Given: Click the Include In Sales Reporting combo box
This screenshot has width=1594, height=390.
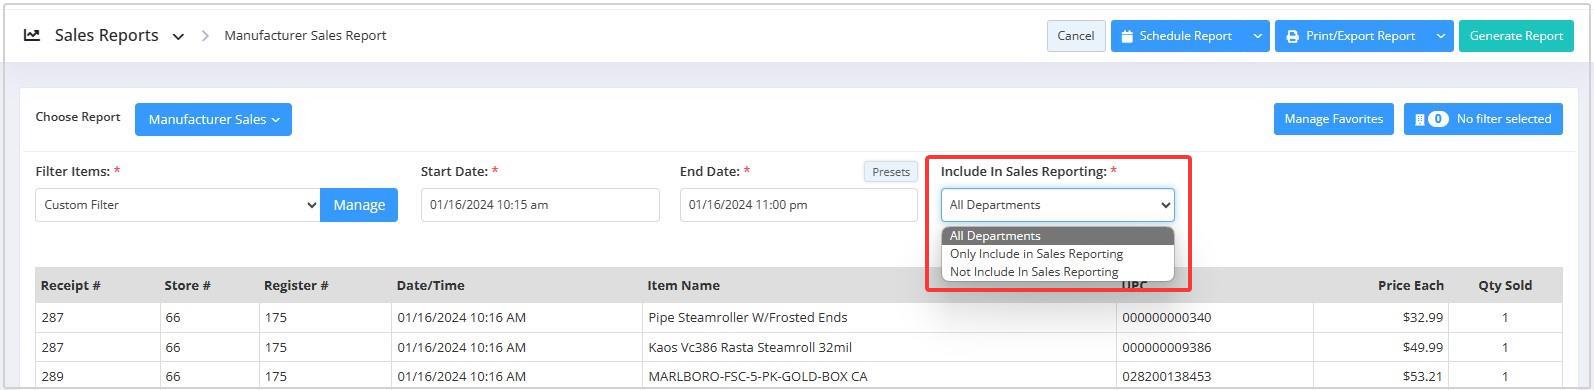Looking at the screenshot, I should click(x=1057, y=205).
